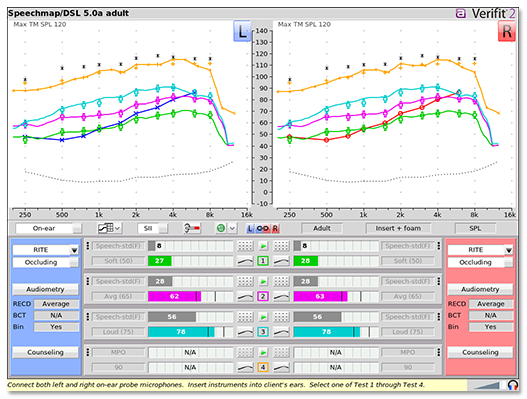527x399 pixels.
Task: Start Test 3 with its green play icon
Action: 263,317
